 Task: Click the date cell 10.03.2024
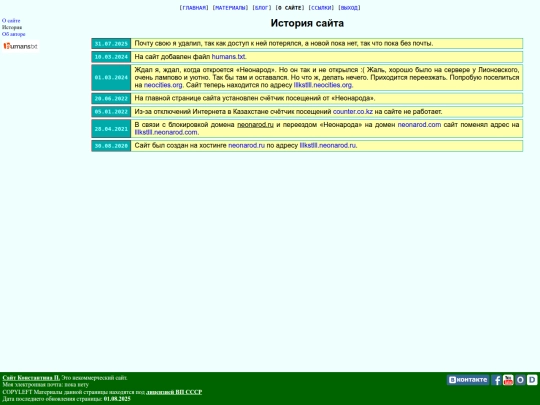(111, 57)
